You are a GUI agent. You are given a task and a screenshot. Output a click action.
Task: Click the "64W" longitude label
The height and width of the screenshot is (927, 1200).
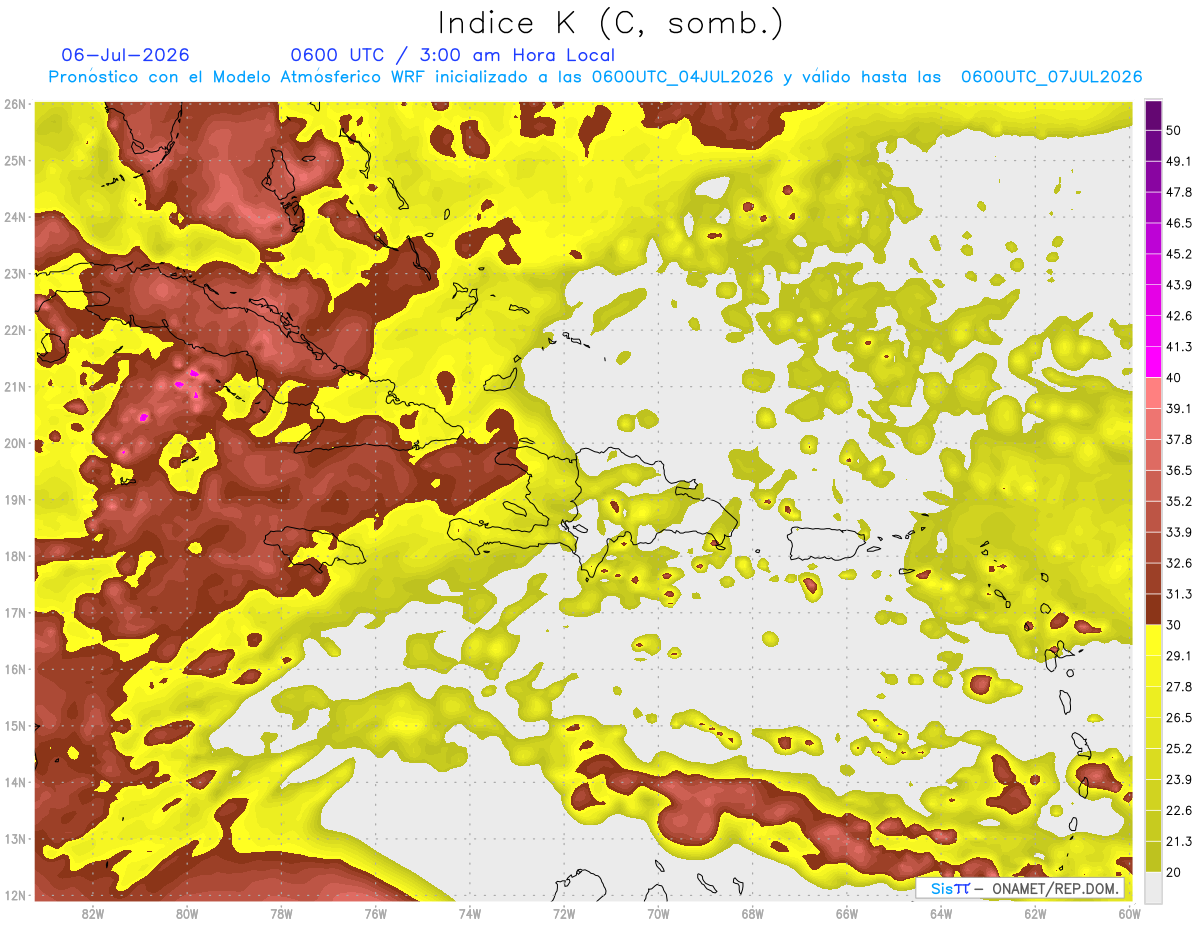coord(941,914)
